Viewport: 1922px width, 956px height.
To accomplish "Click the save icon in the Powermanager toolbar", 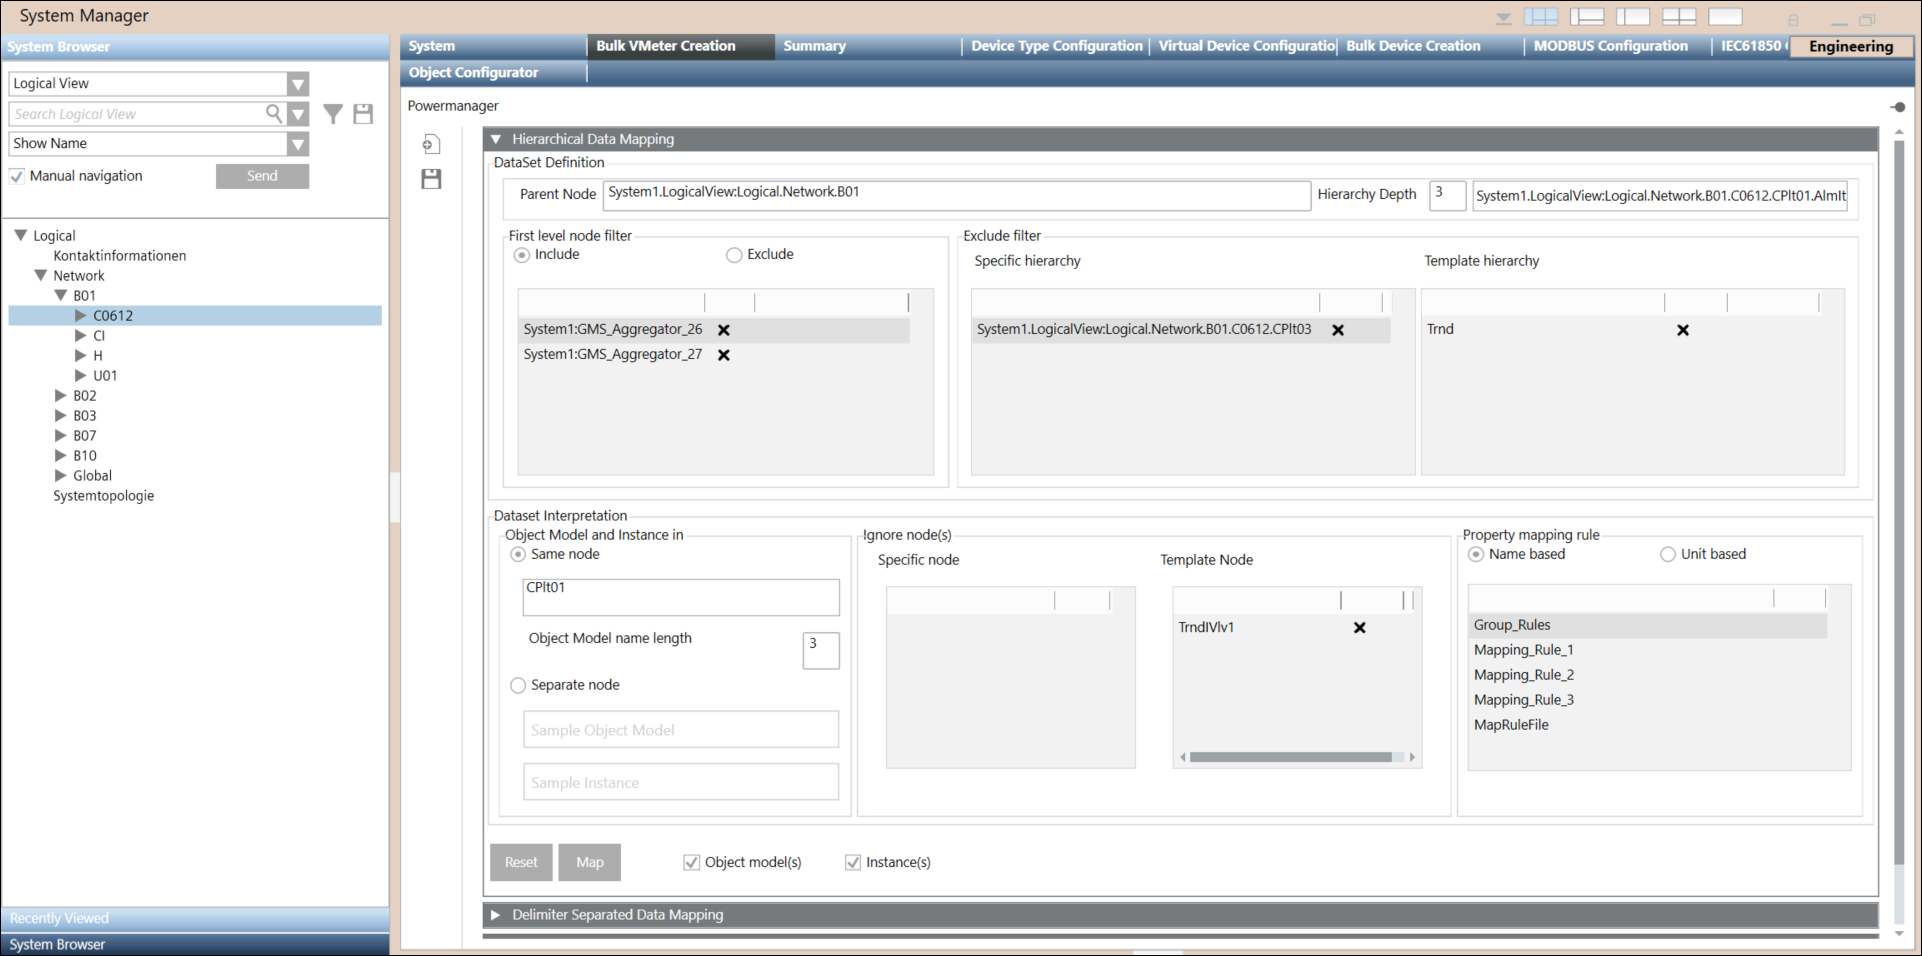I will click(x=431, y=179).
